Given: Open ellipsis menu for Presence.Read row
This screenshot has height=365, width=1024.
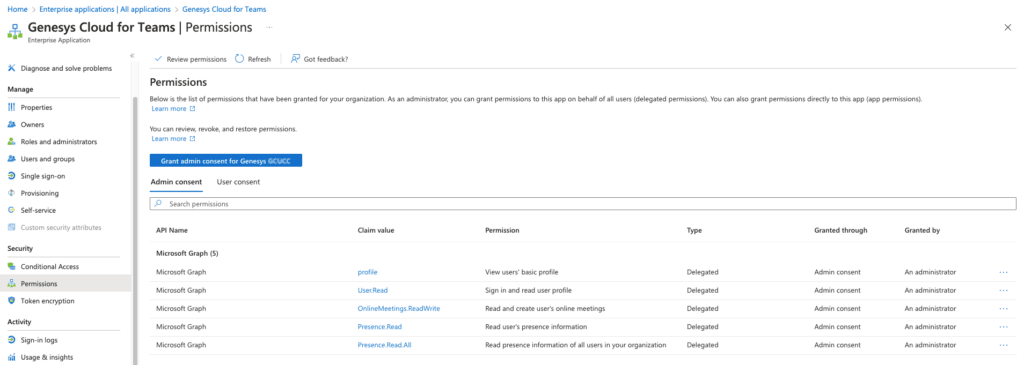Looking at the screenshot, I should point(1003,327).
